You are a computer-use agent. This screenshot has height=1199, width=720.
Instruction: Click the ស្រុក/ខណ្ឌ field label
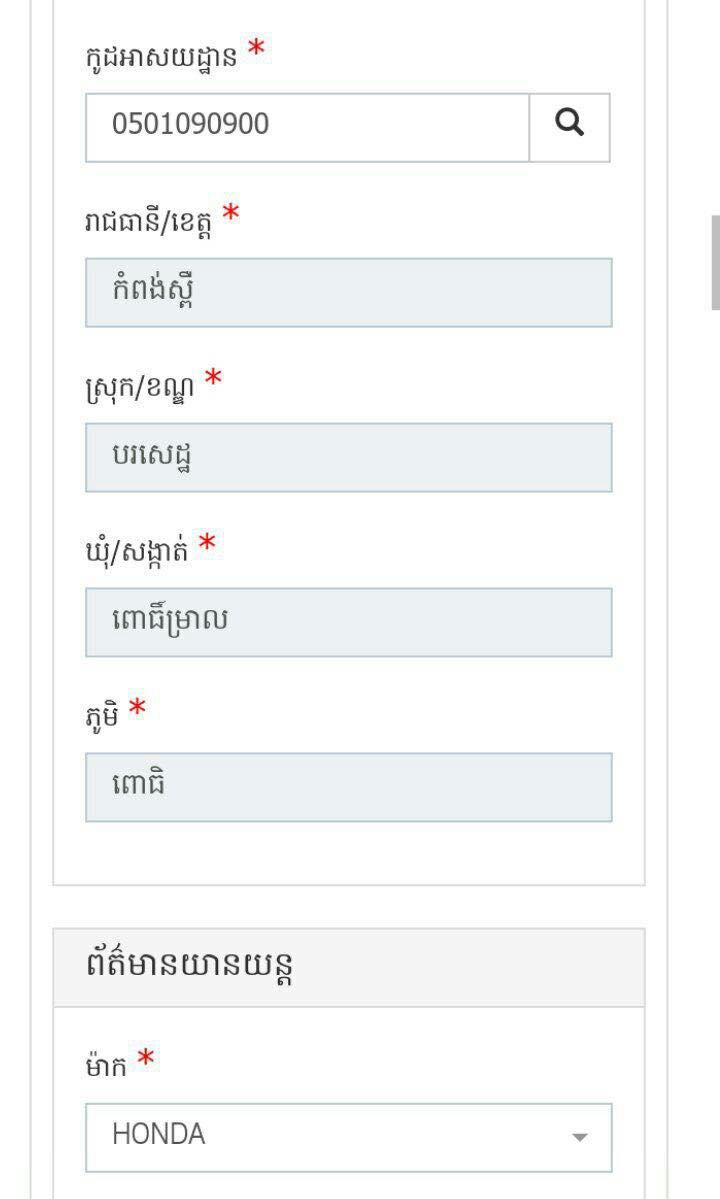pyautogui.click(x=139, y=385)
